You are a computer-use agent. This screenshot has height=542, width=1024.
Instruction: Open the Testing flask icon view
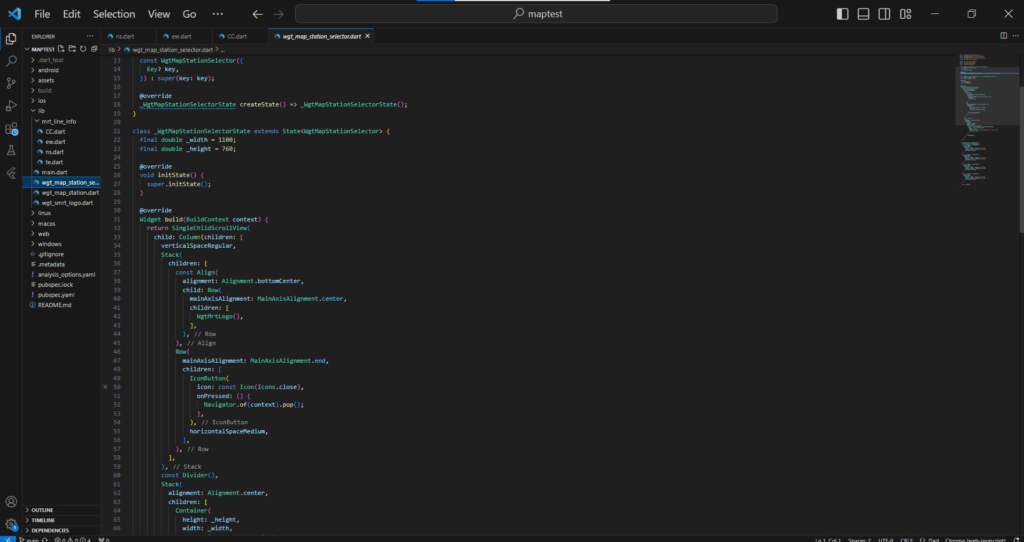12,151
